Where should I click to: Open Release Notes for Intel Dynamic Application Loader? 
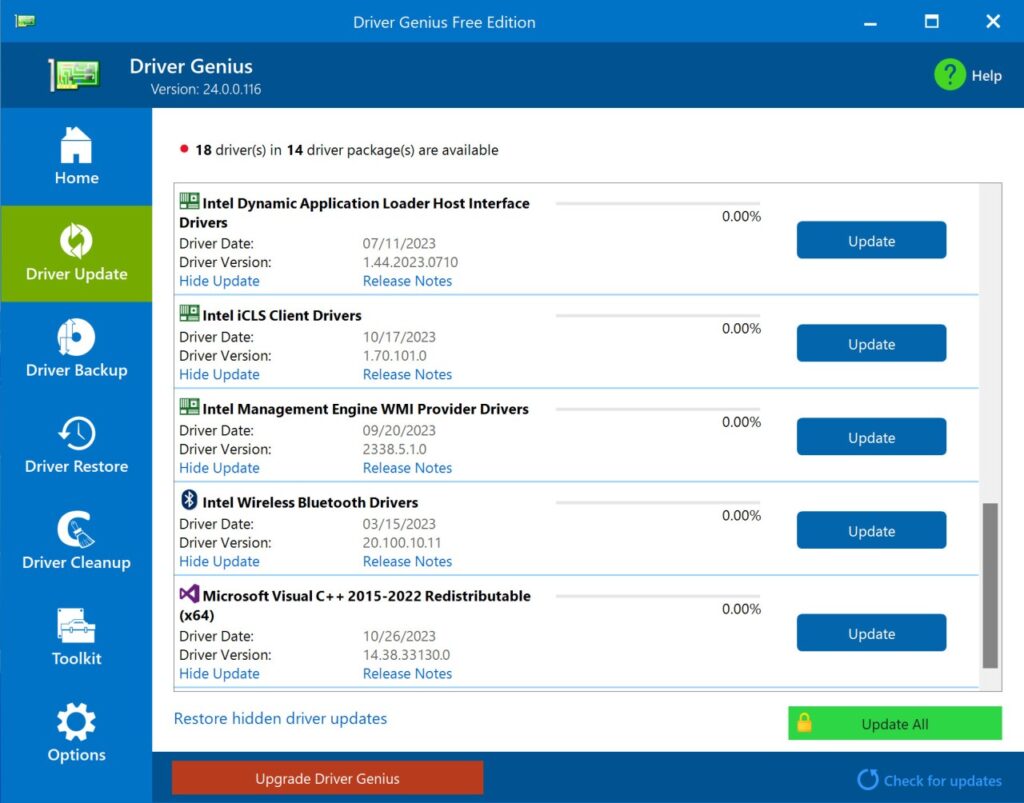coord(408,281)
